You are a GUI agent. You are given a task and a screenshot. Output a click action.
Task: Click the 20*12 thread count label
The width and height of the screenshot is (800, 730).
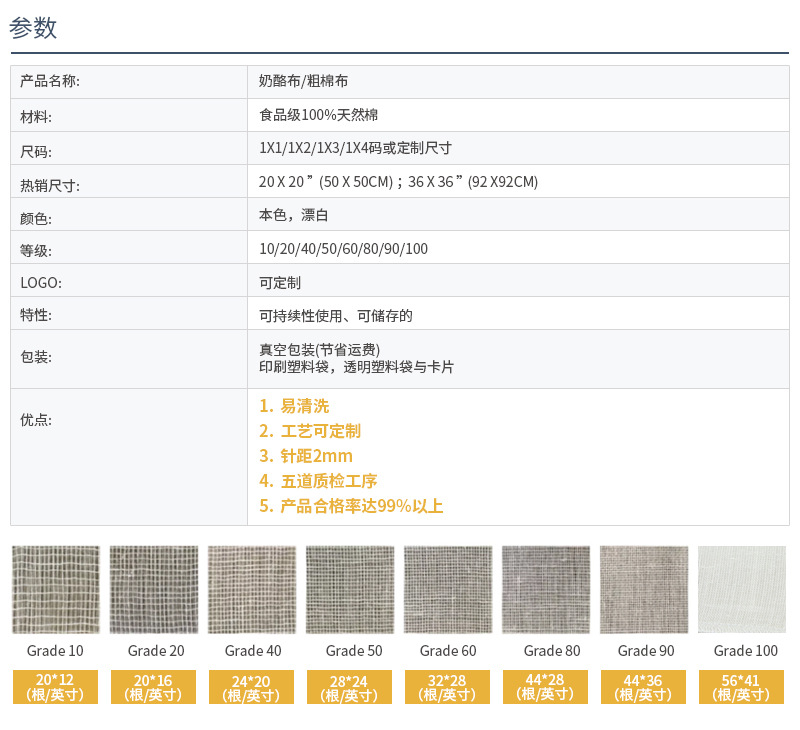click(55, 687)
